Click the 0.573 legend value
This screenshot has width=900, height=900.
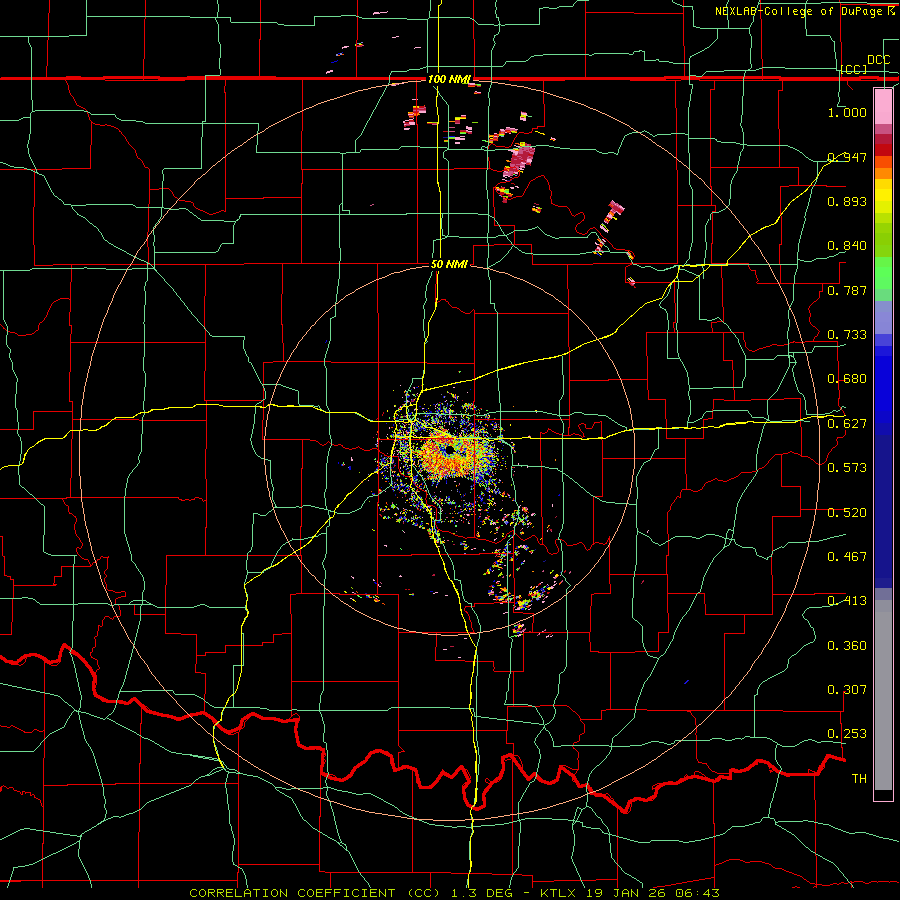pos(847,468)
